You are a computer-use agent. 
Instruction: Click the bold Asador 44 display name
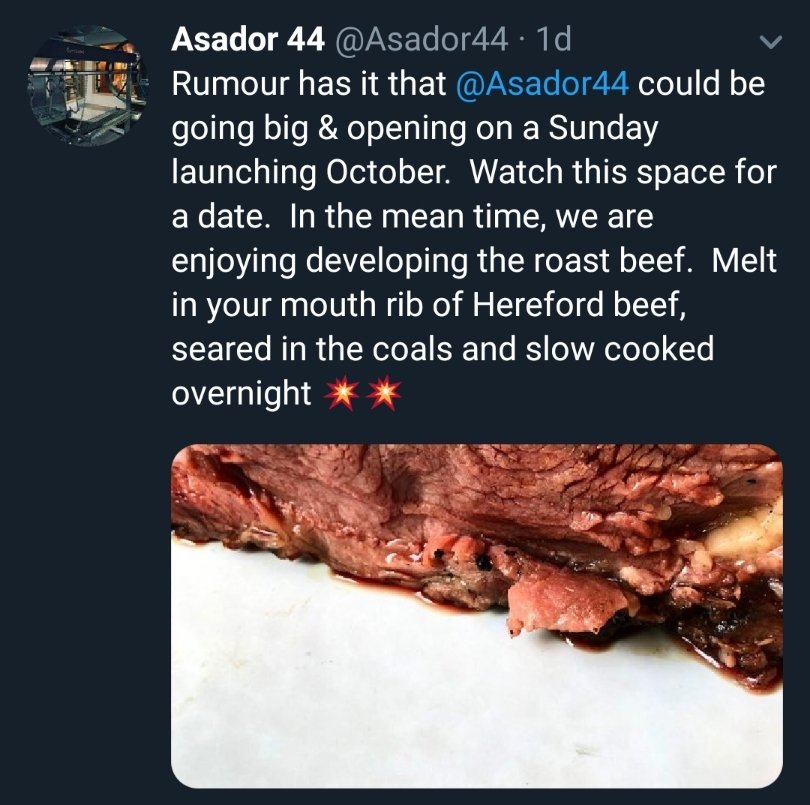click(x=248, y=40)
